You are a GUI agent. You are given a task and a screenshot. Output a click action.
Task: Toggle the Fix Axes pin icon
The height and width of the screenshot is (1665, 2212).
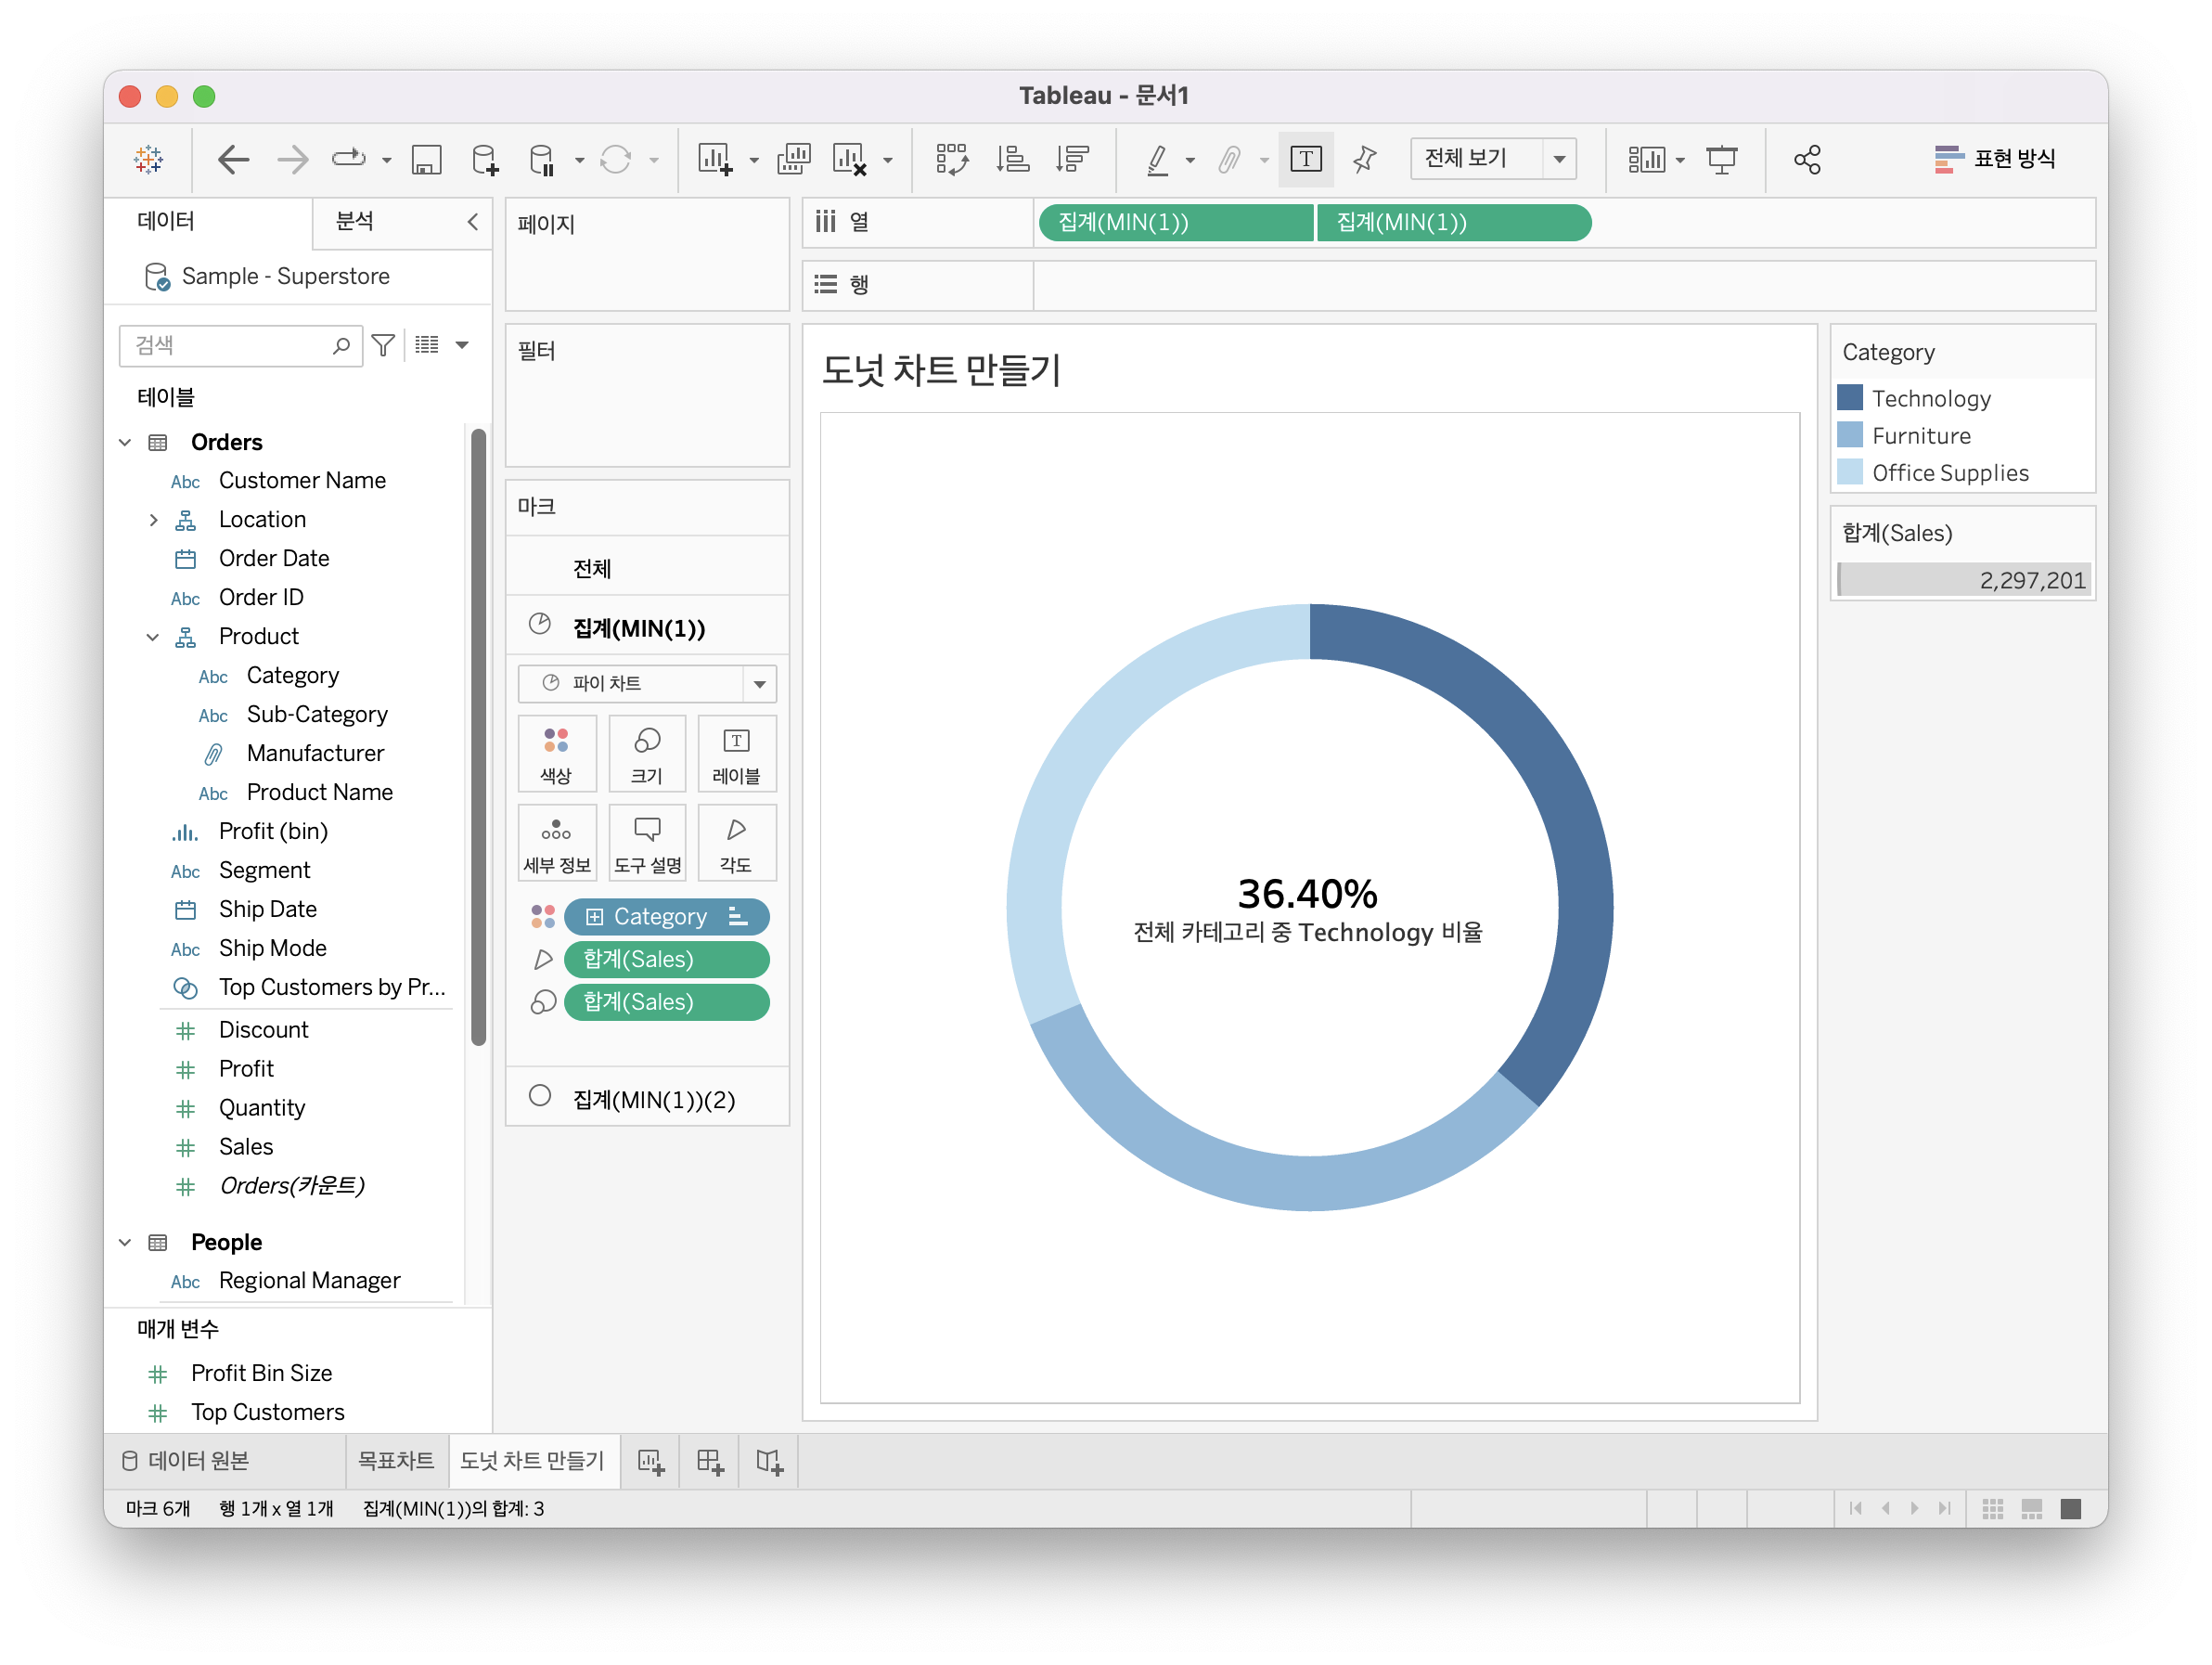pyautogui.click(x=1365, y=159)
